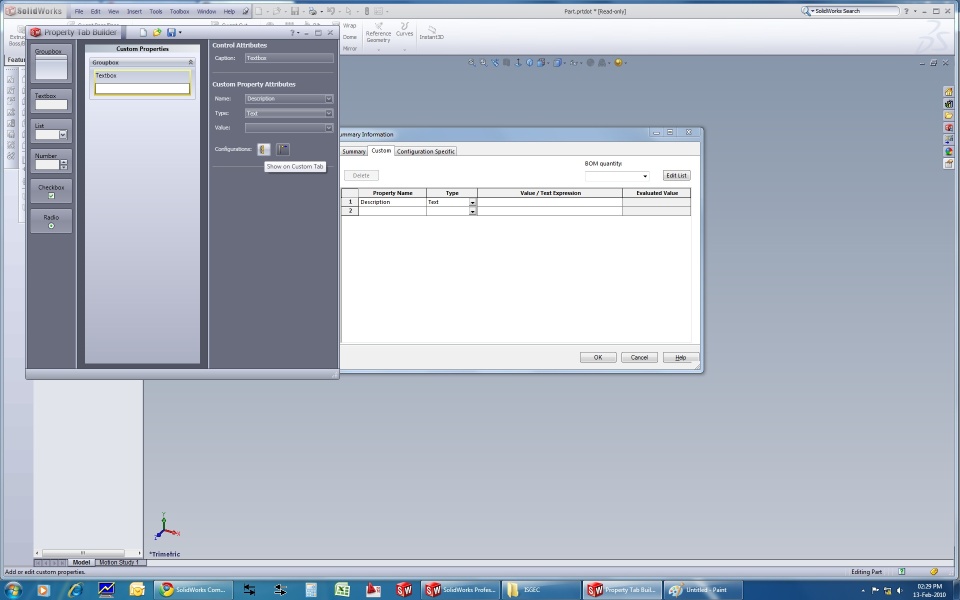960x600 pixels.
Task: Open the Help menu in the SolidWorks menu bar
Action: coord(229,12)
